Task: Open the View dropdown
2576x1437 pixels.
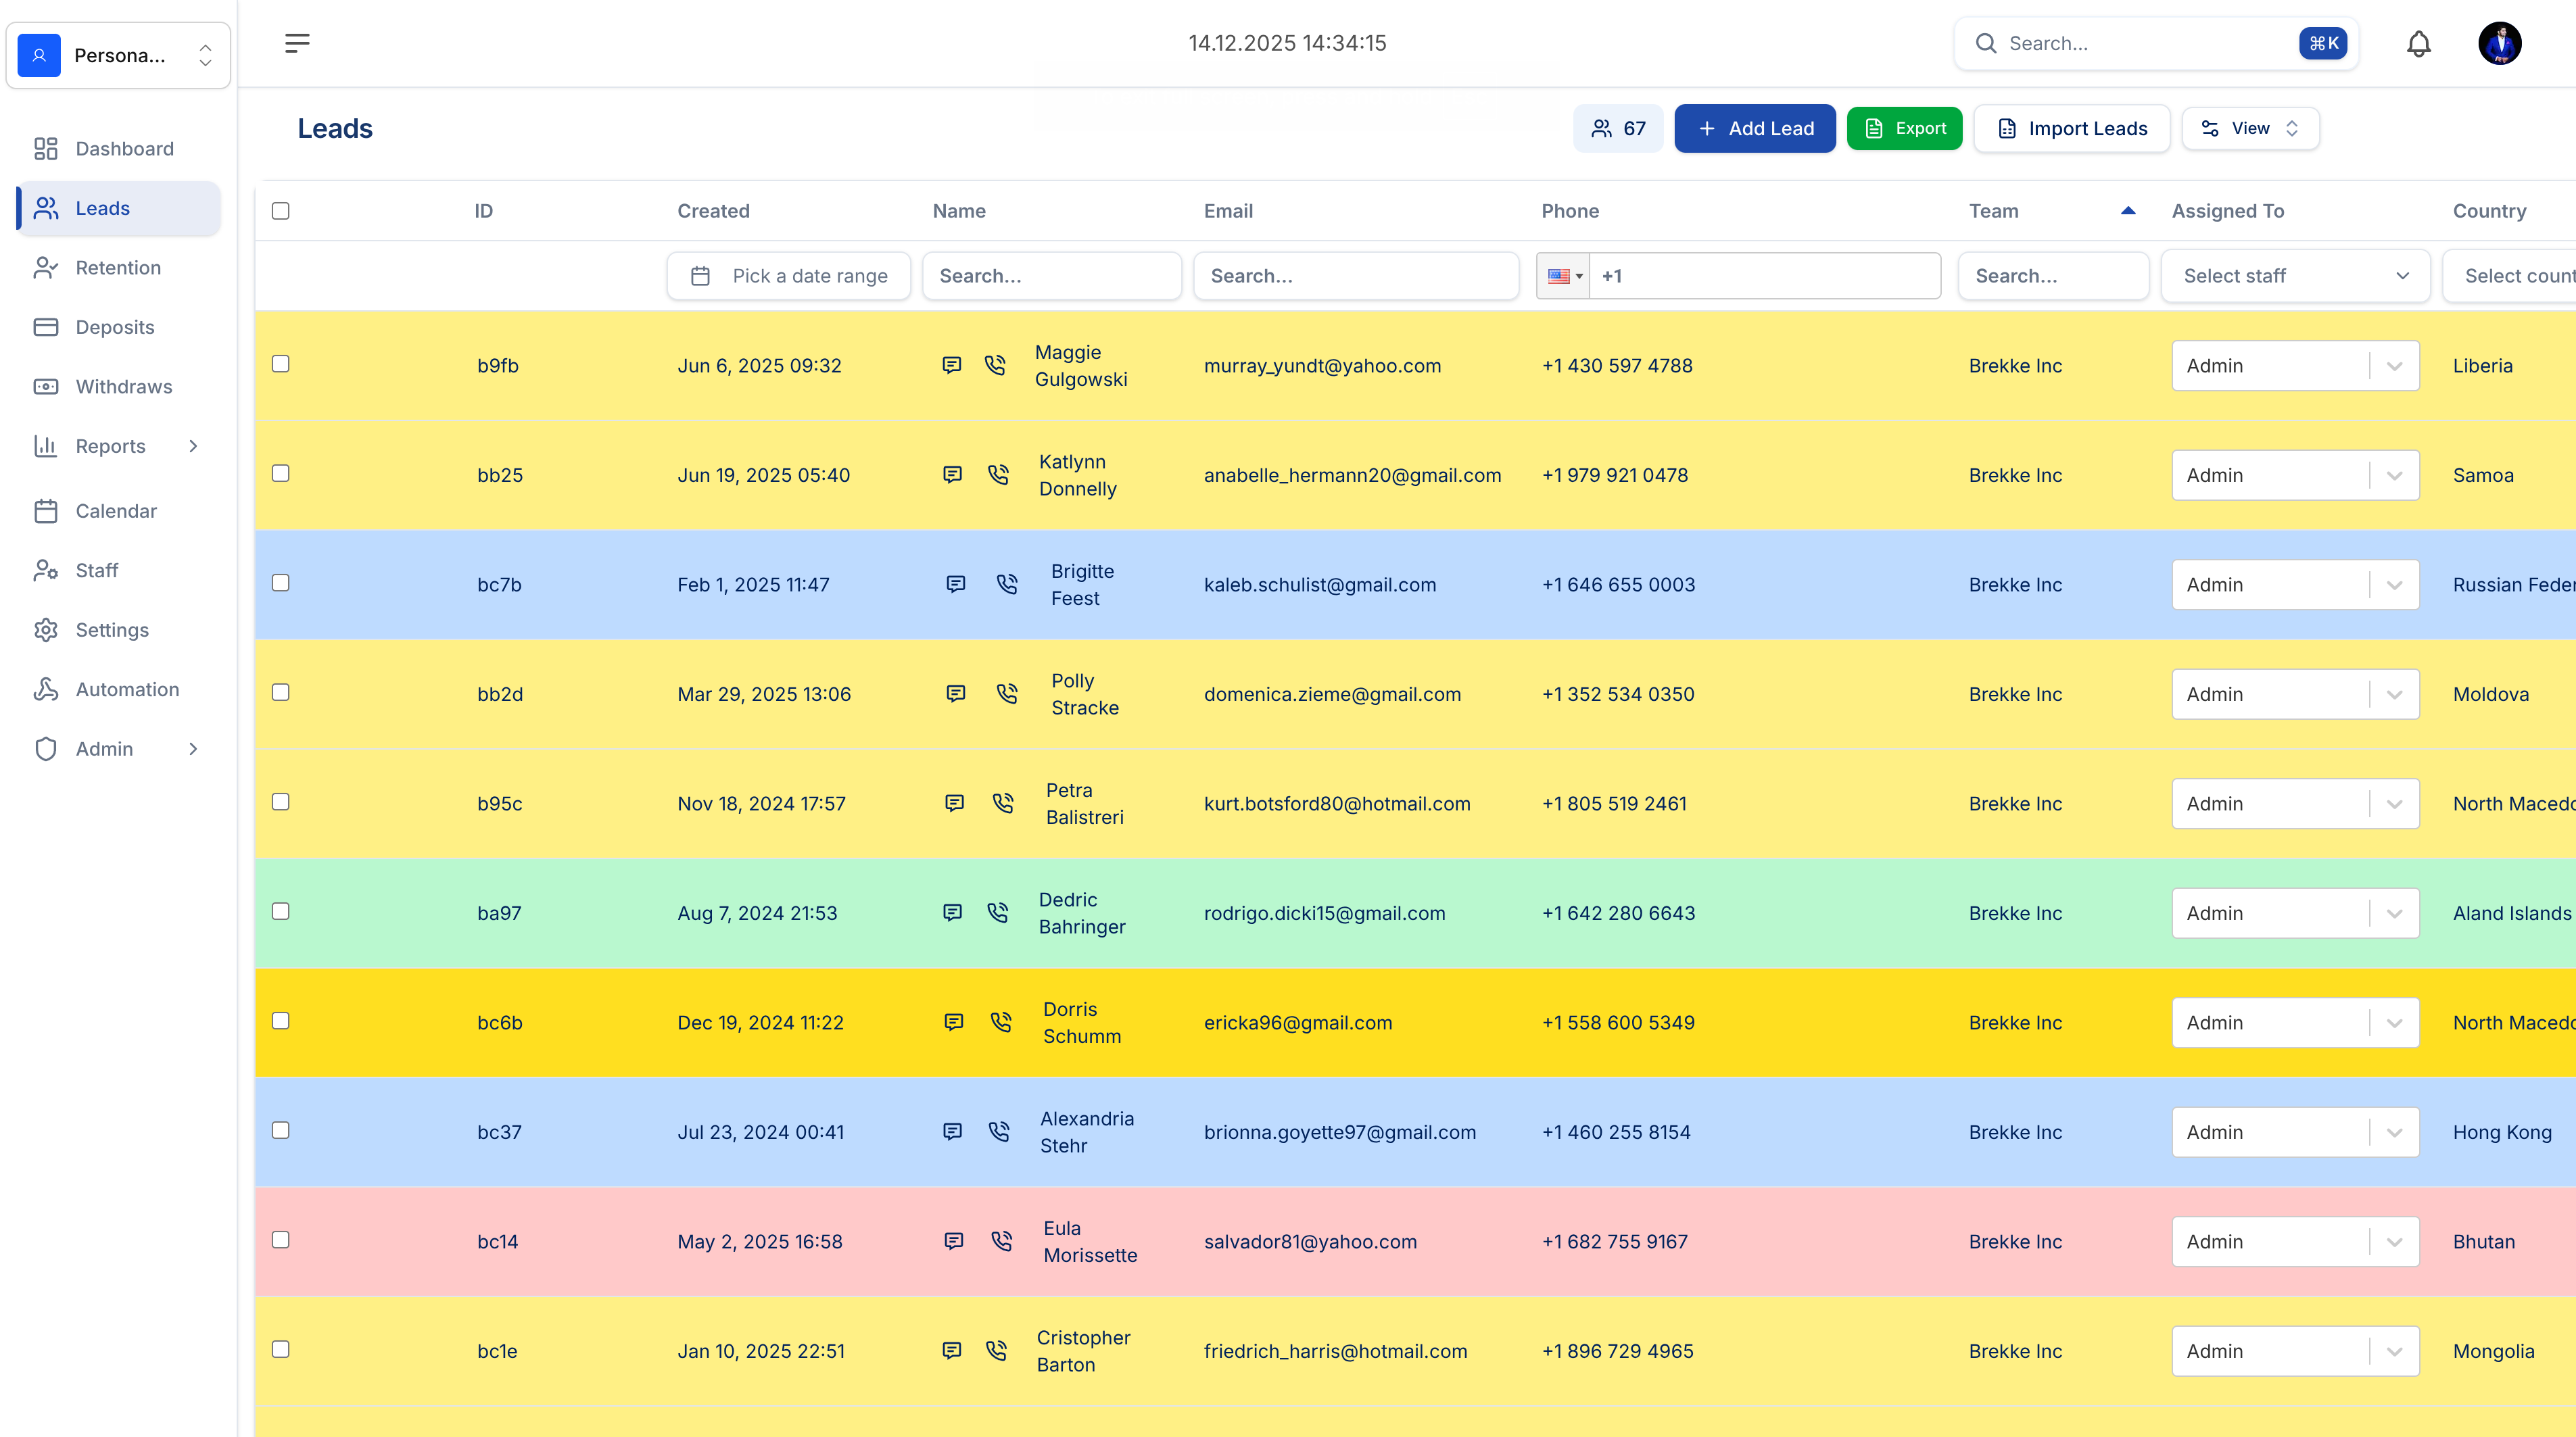Action: [x=2250, y=128]
